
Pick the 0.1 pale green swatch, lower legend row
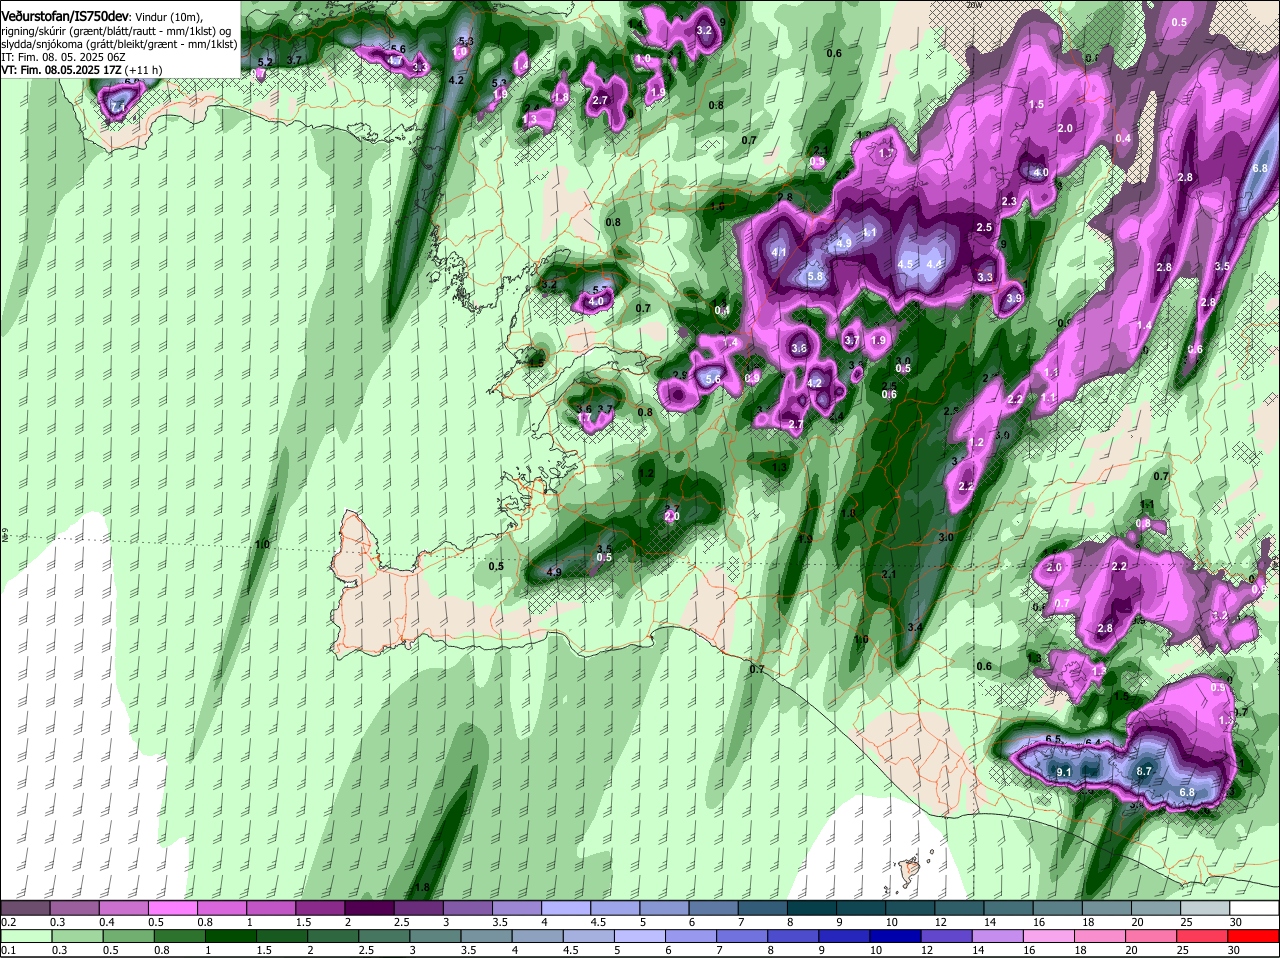25,936
